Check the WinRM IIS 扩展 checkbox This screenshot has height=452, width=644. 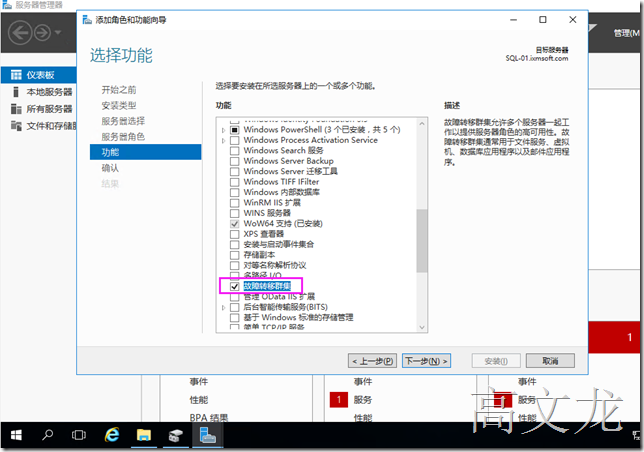pos(235,203)
